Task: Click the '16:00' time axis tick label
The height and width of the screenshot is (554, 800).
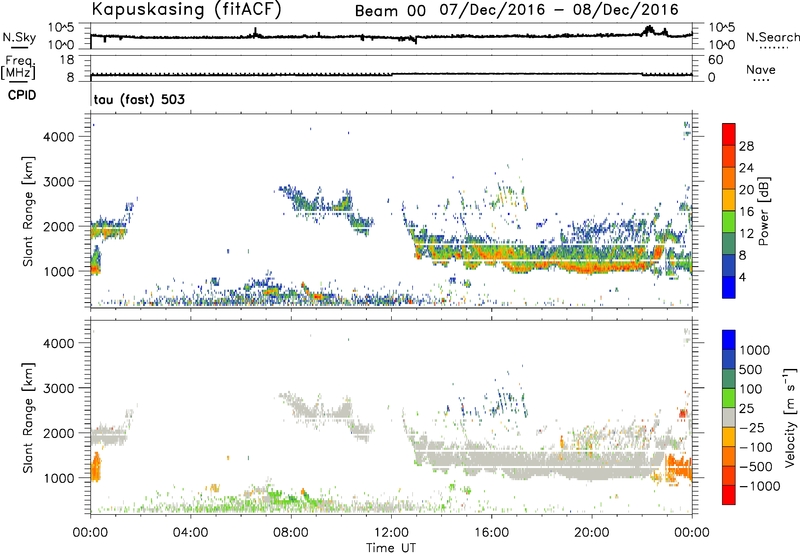Action: click(491, 533)
